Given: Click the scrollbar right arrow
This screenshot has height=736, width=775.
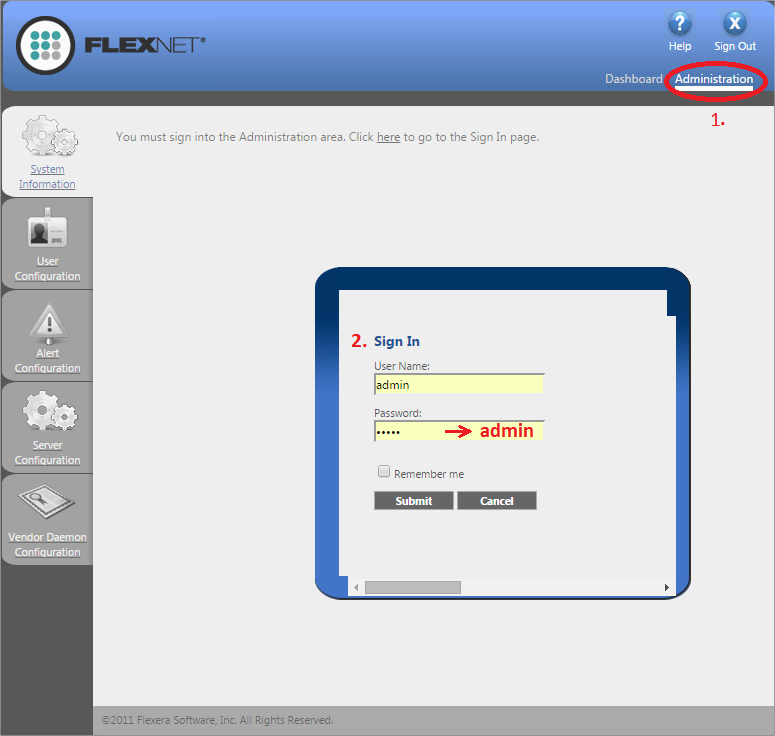Looking at the screenshot, I should tap(667, 587).
